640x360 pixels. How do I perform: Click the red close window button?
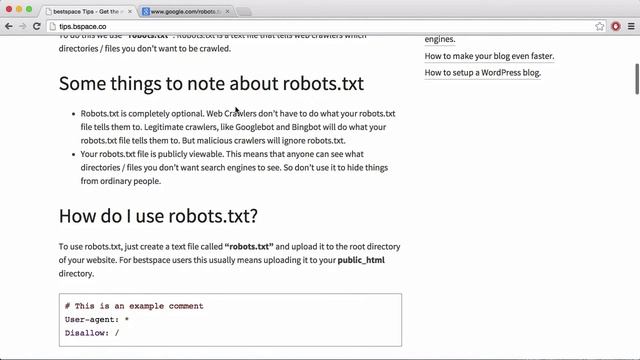pyautogui.click(x=9, y=9)
